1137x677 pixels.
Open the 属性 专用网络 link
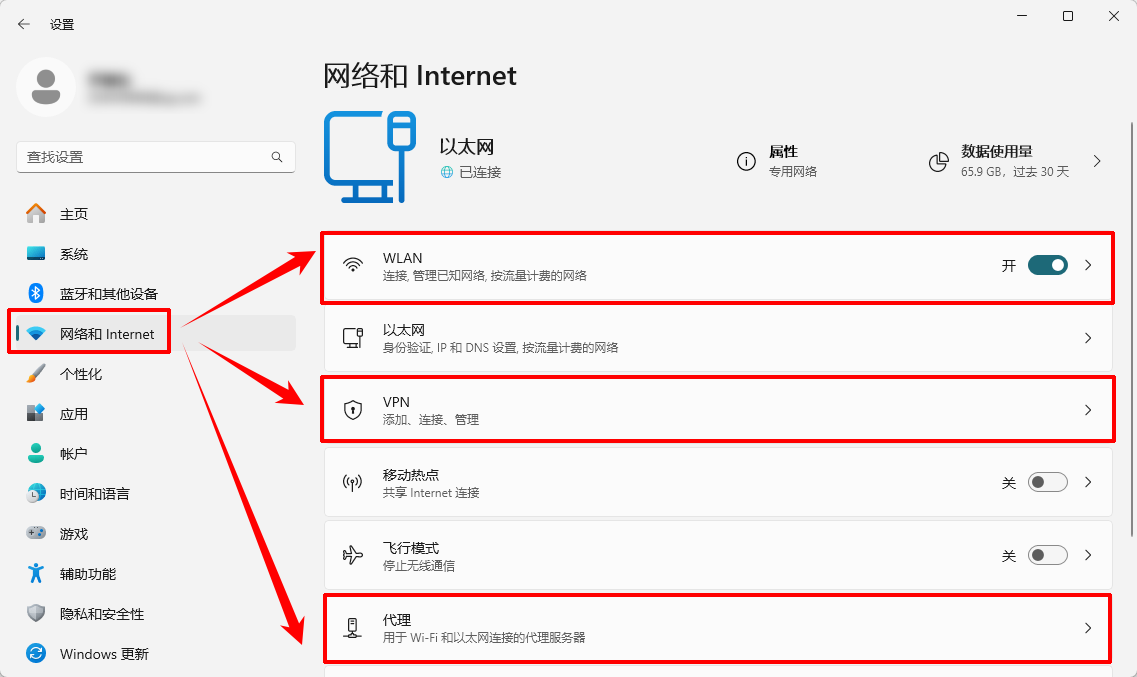pos(777,161)
